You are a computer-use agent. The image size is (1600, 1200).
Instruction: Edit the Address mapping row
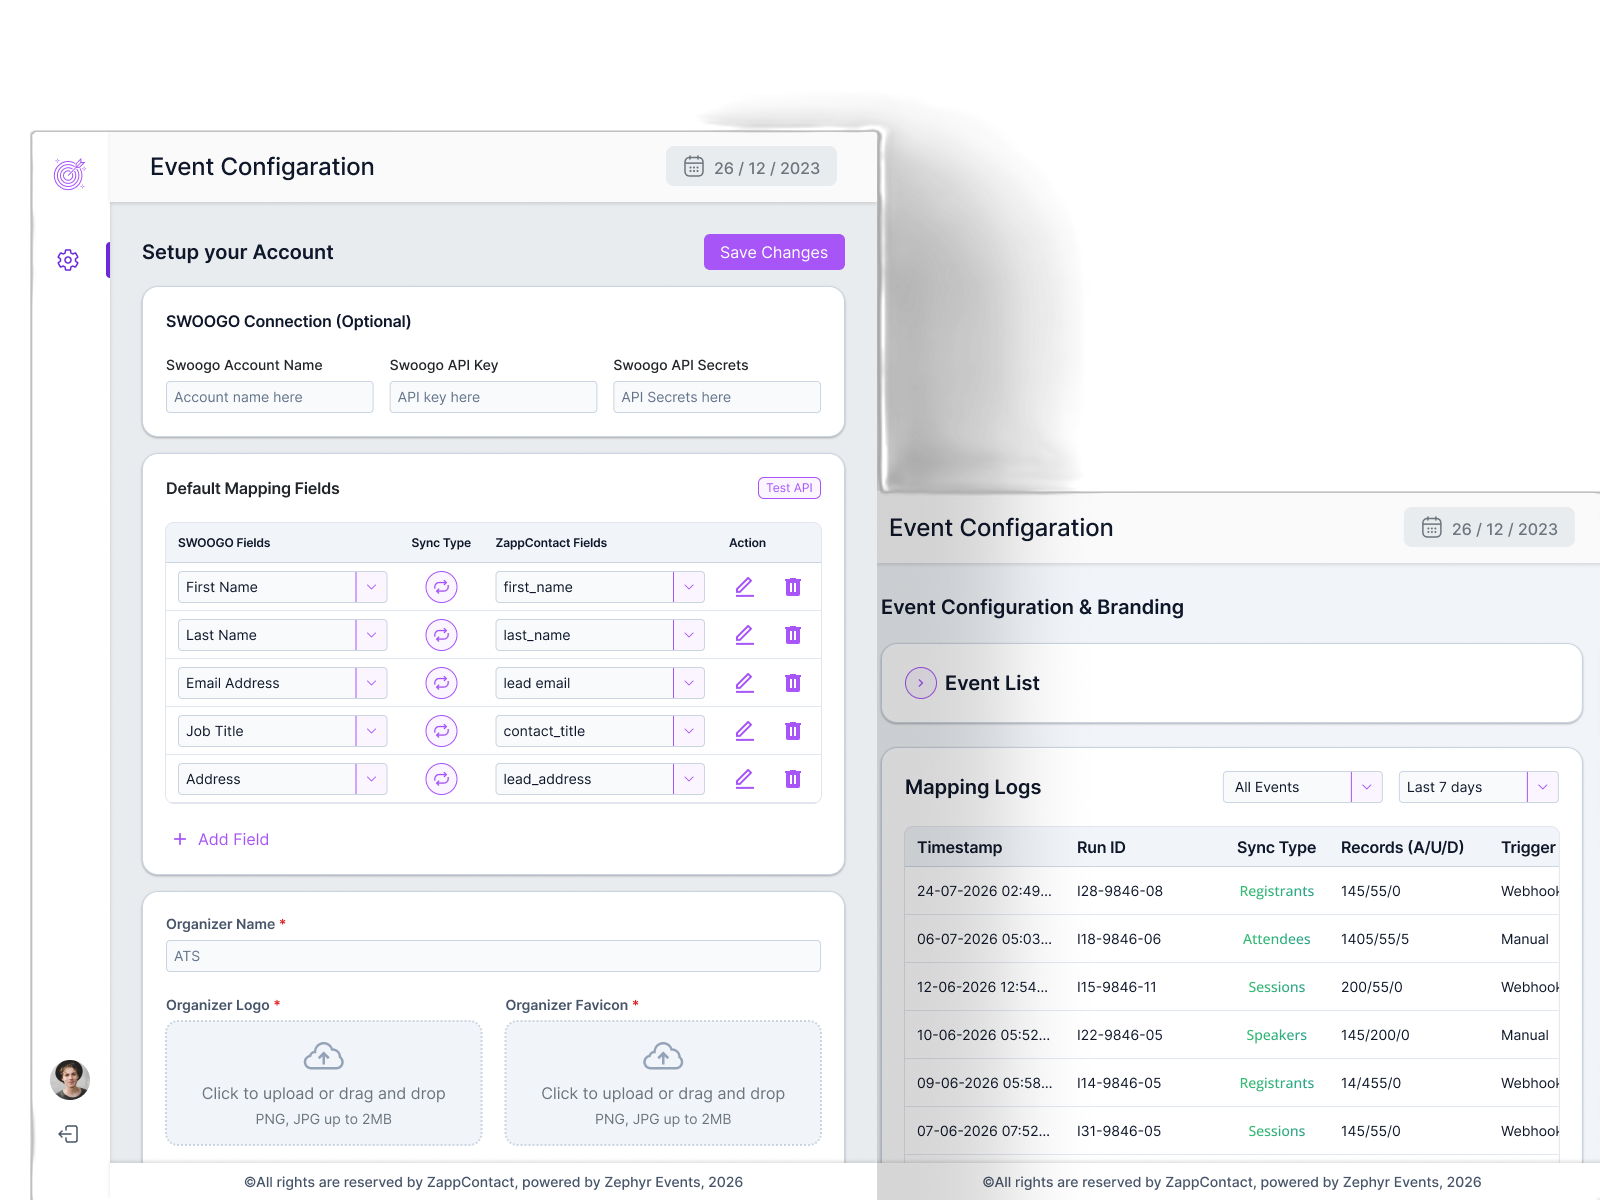click(x=745, y=779)
